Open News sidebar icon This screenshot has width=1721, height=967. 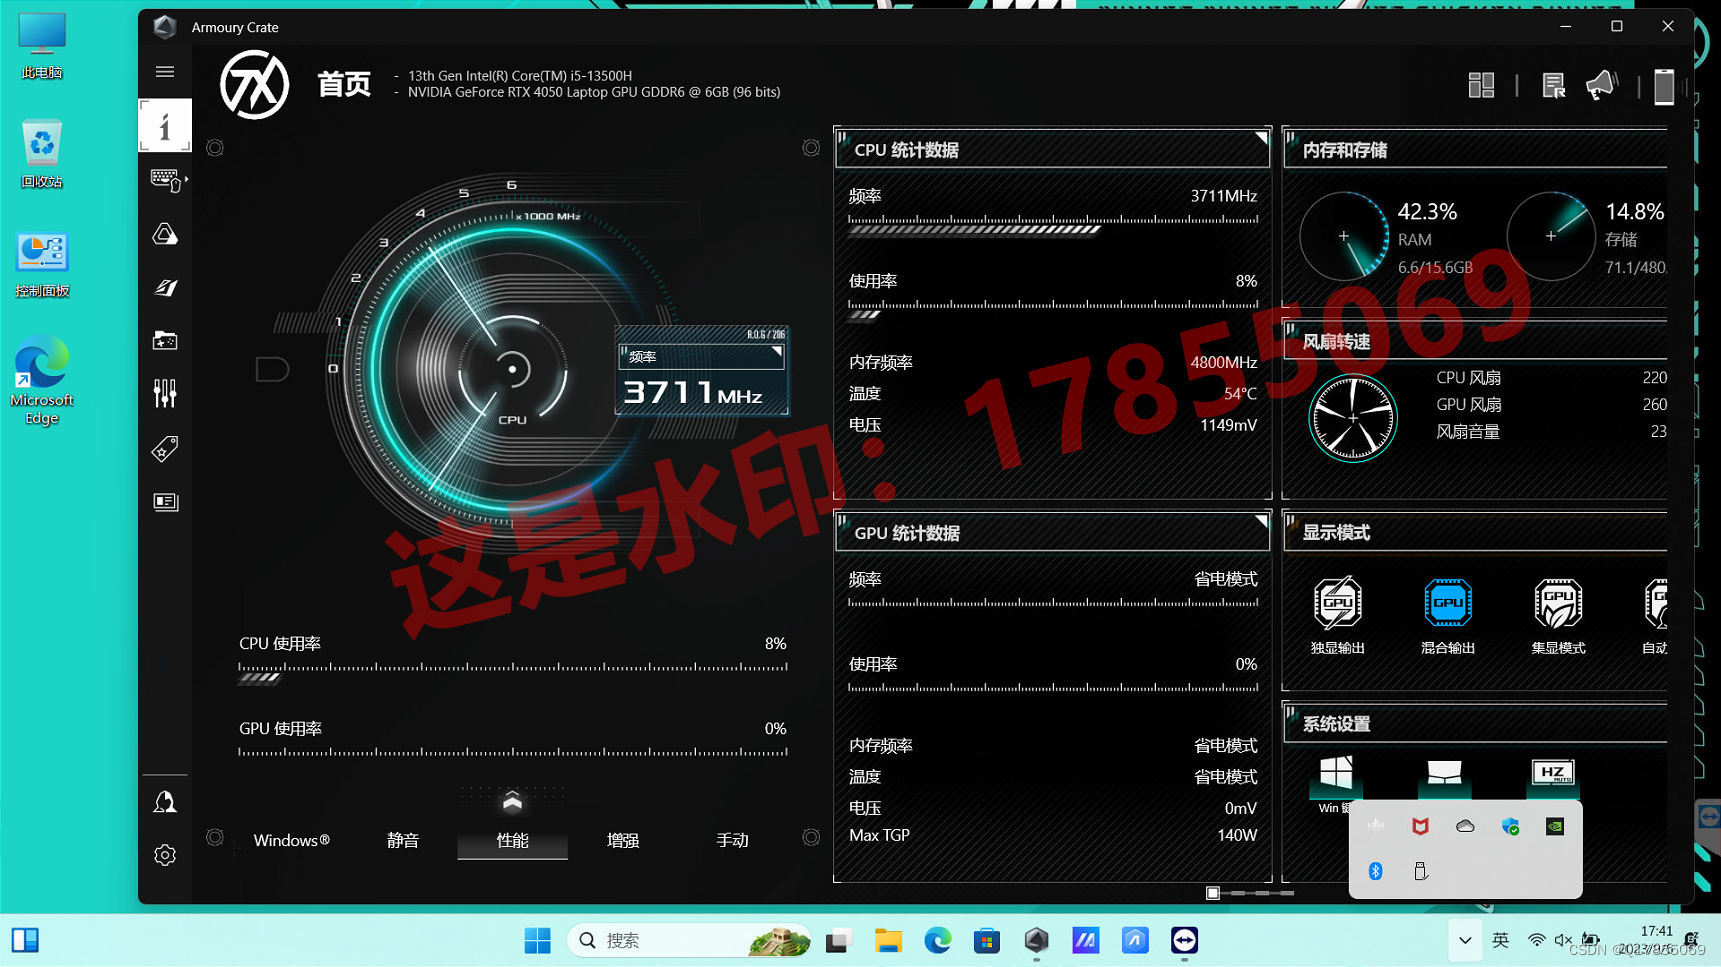(165, 501)
